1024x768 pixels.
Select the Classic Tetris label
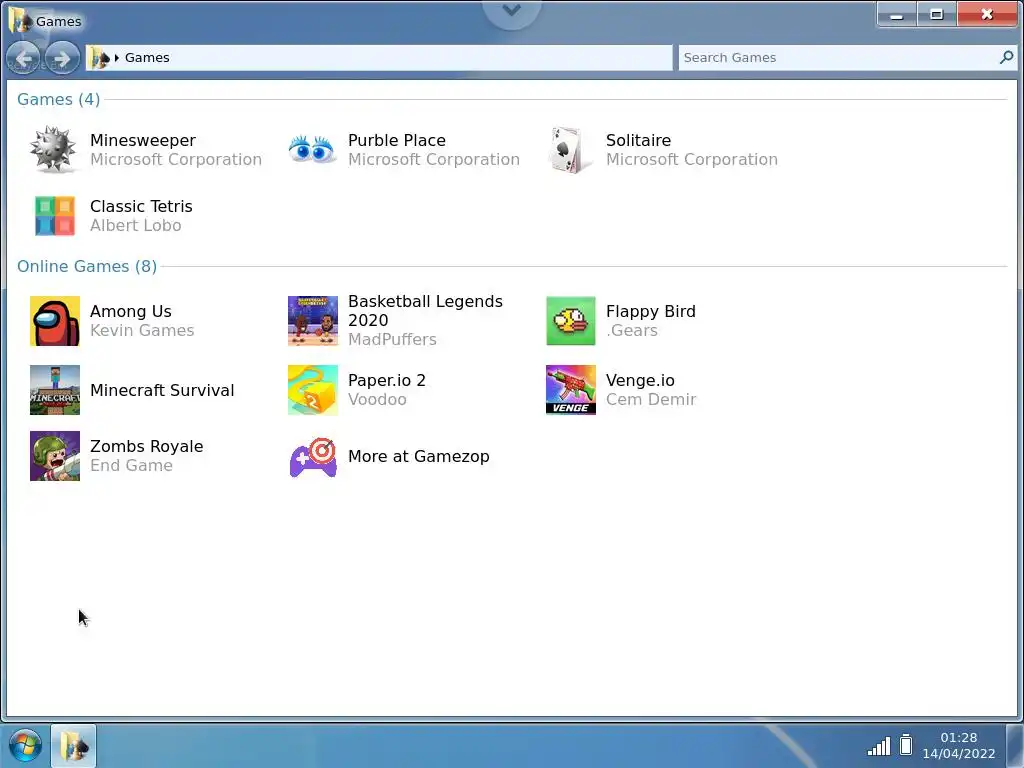pos(141,206)
